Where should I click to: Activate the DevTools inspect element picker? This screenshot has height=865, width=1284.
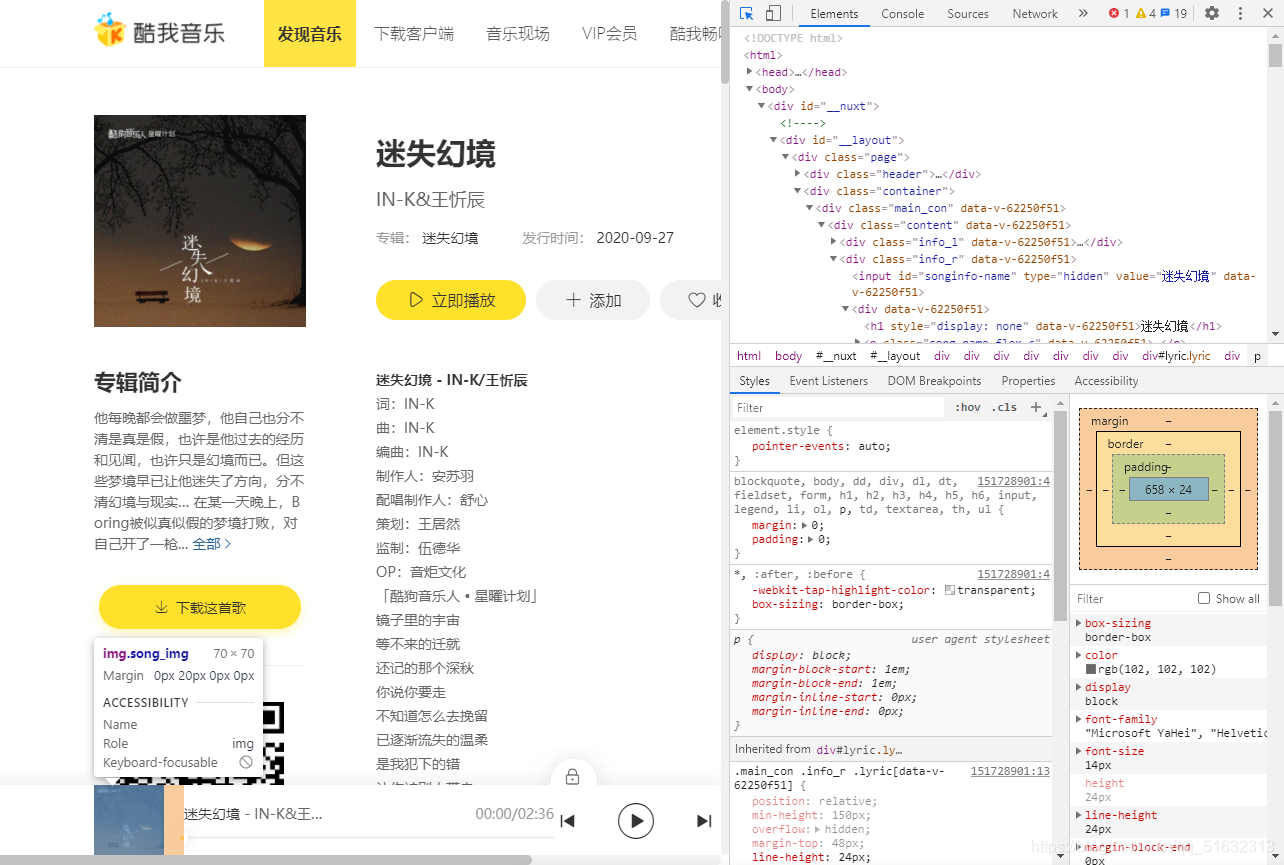tap(747, 13)
